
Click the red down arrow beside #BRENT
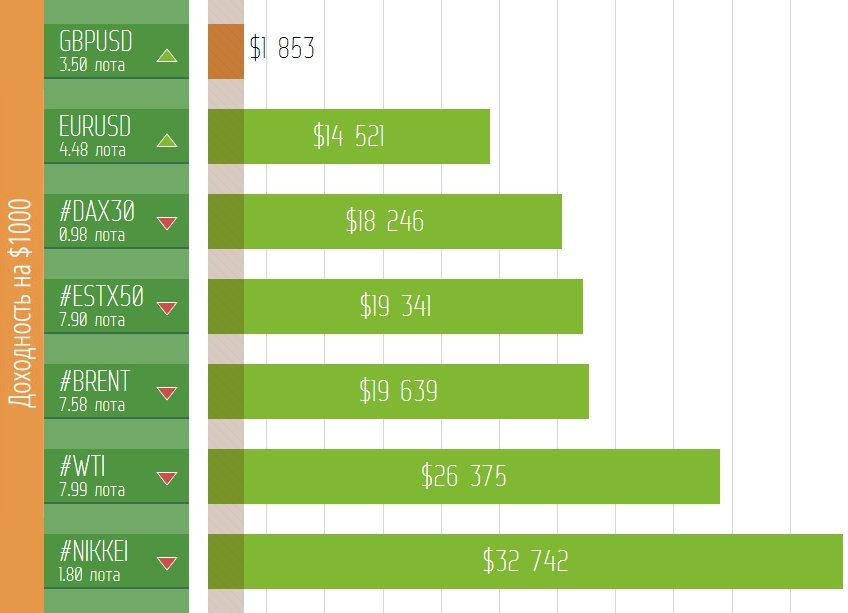pyautogui.click(x=167, y=392)
